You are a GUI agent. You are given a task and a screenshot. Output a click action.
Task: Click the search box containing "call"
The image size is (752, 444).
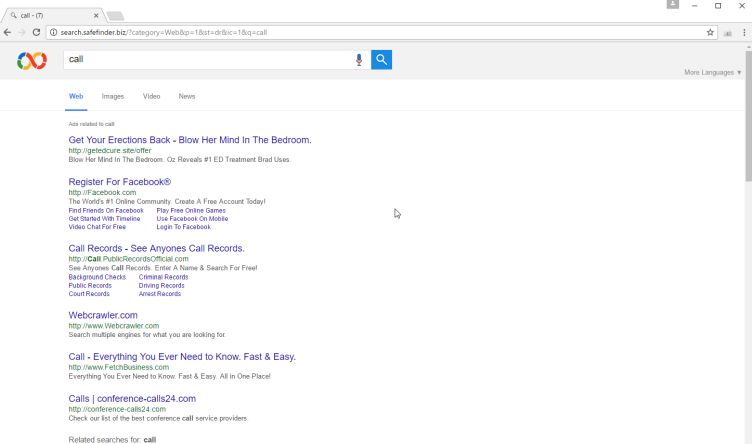point(205,60)
